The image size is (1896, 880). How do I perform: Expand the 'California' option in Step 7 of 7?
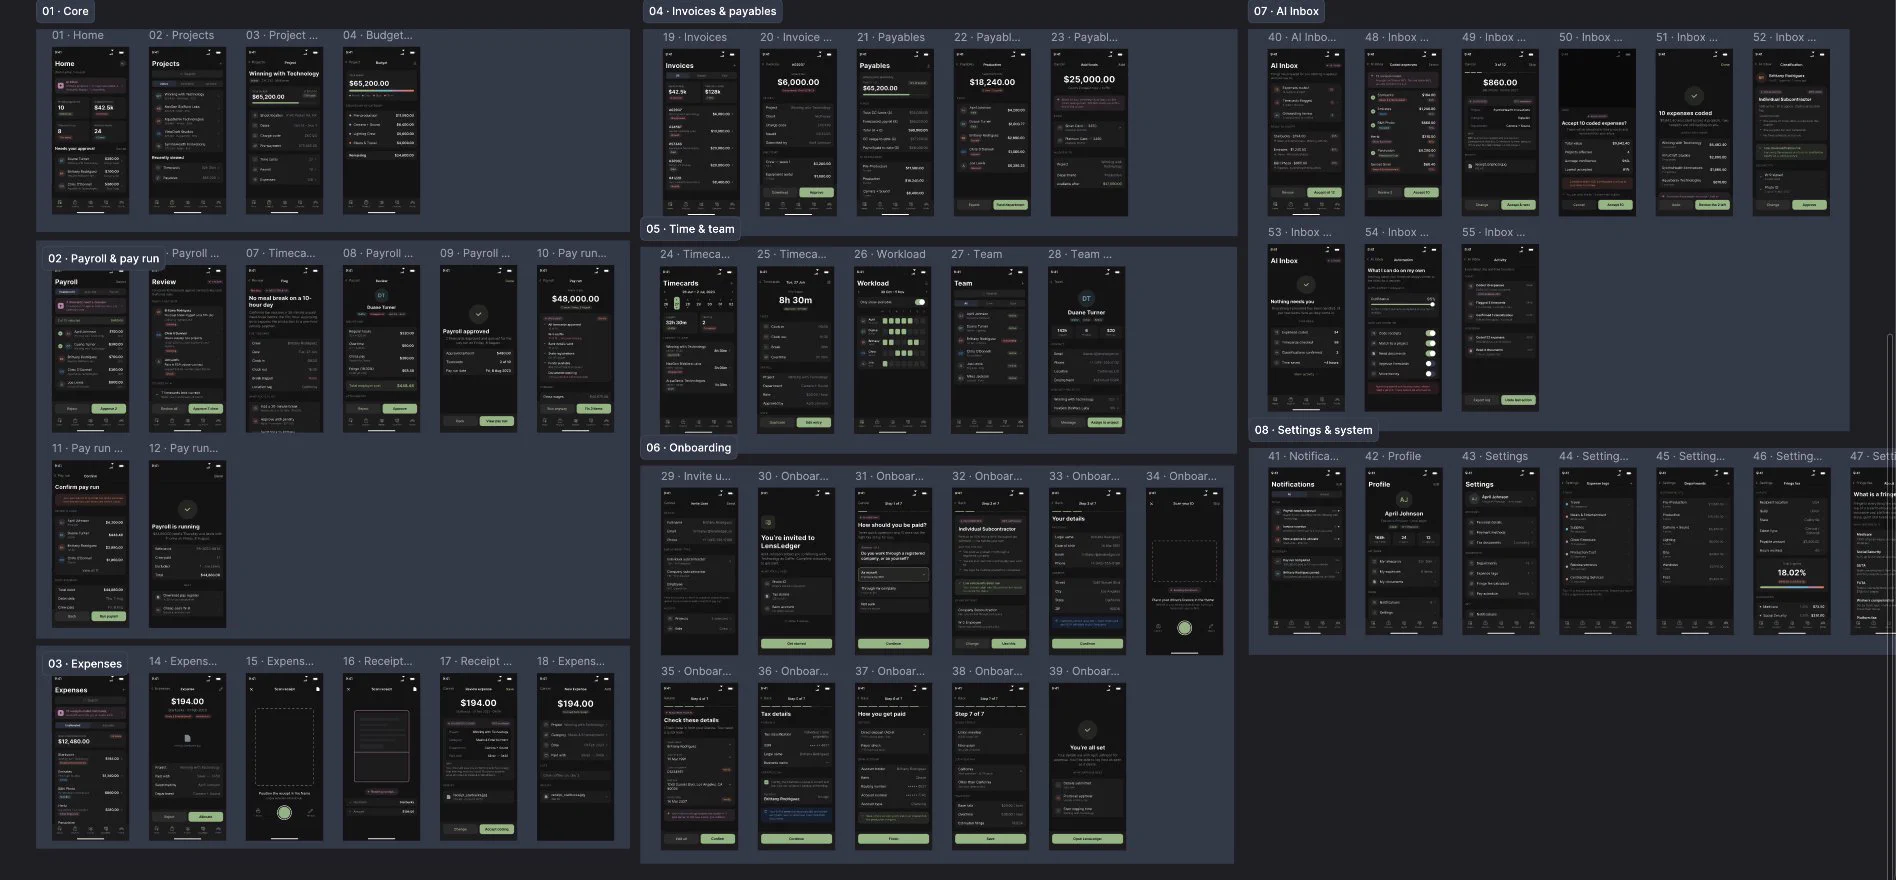[x=990, y=769]
